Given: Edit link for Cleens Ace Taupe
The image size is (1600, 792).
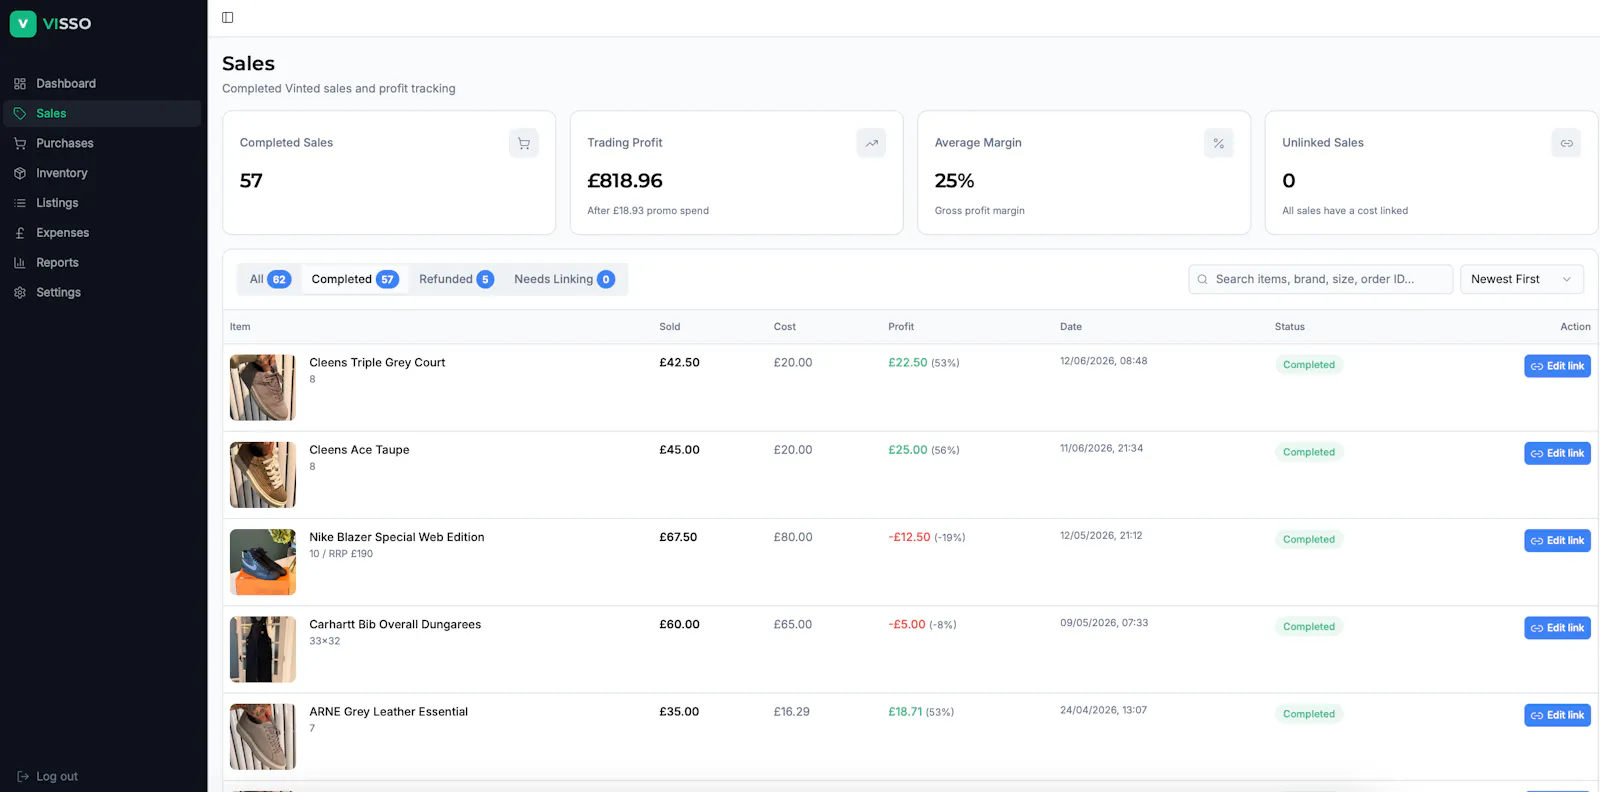Looking at the screenshot, I should 1557,454.
